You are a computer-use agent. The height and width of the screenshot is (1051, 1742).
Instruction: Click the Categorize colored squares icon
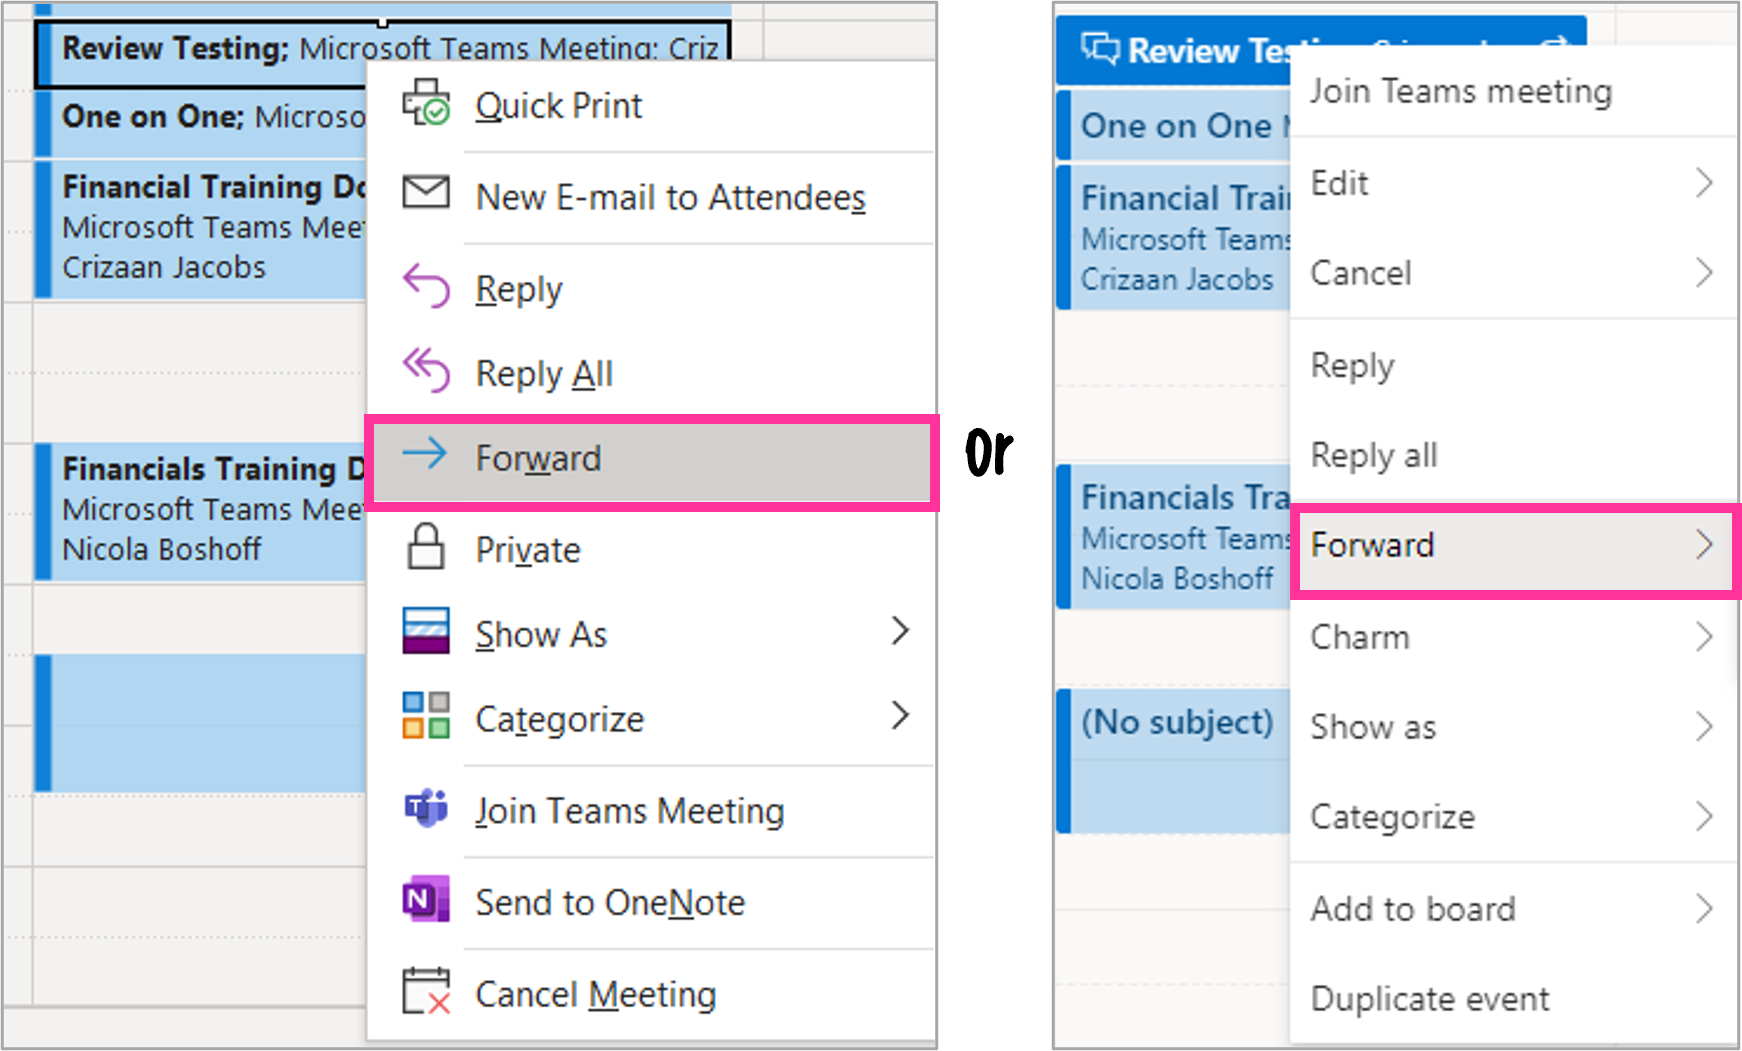pos(426,715)
